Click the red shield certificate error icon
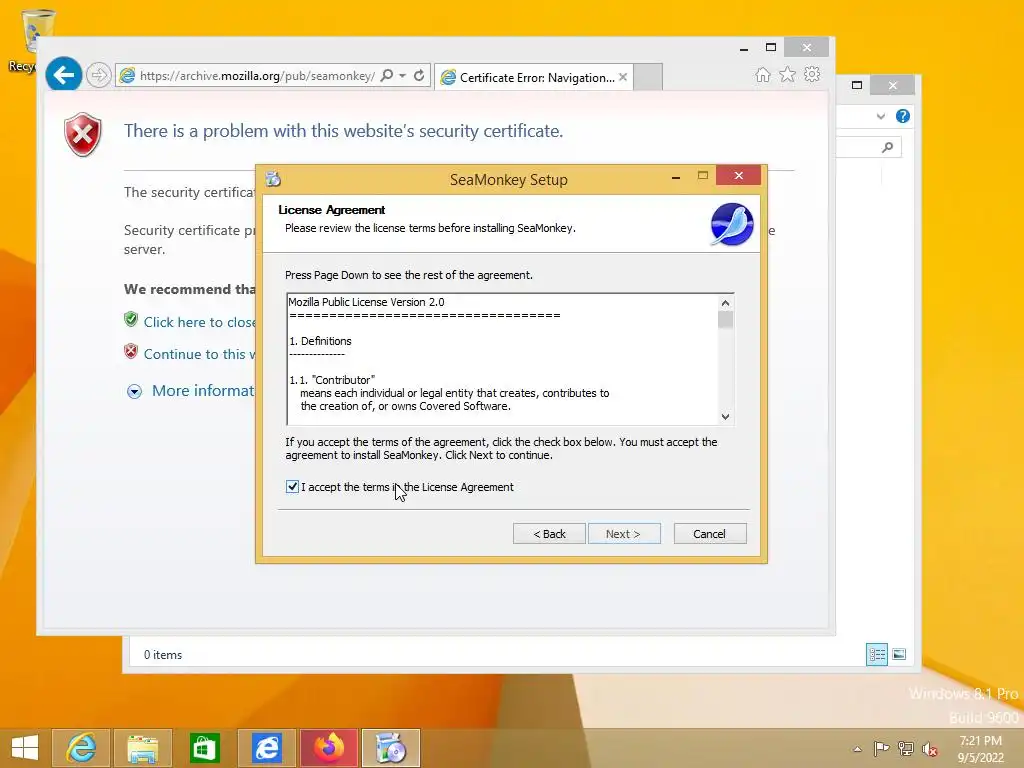This screenshot has height=768, width=1024. click(83, 135)
